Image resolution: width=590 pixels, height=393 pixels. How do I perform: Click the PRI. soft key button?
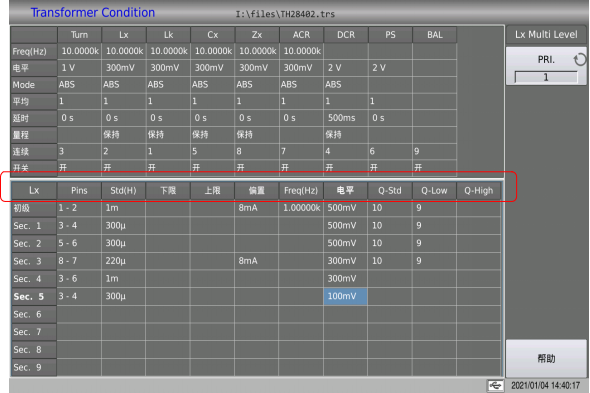pos(546,66)
